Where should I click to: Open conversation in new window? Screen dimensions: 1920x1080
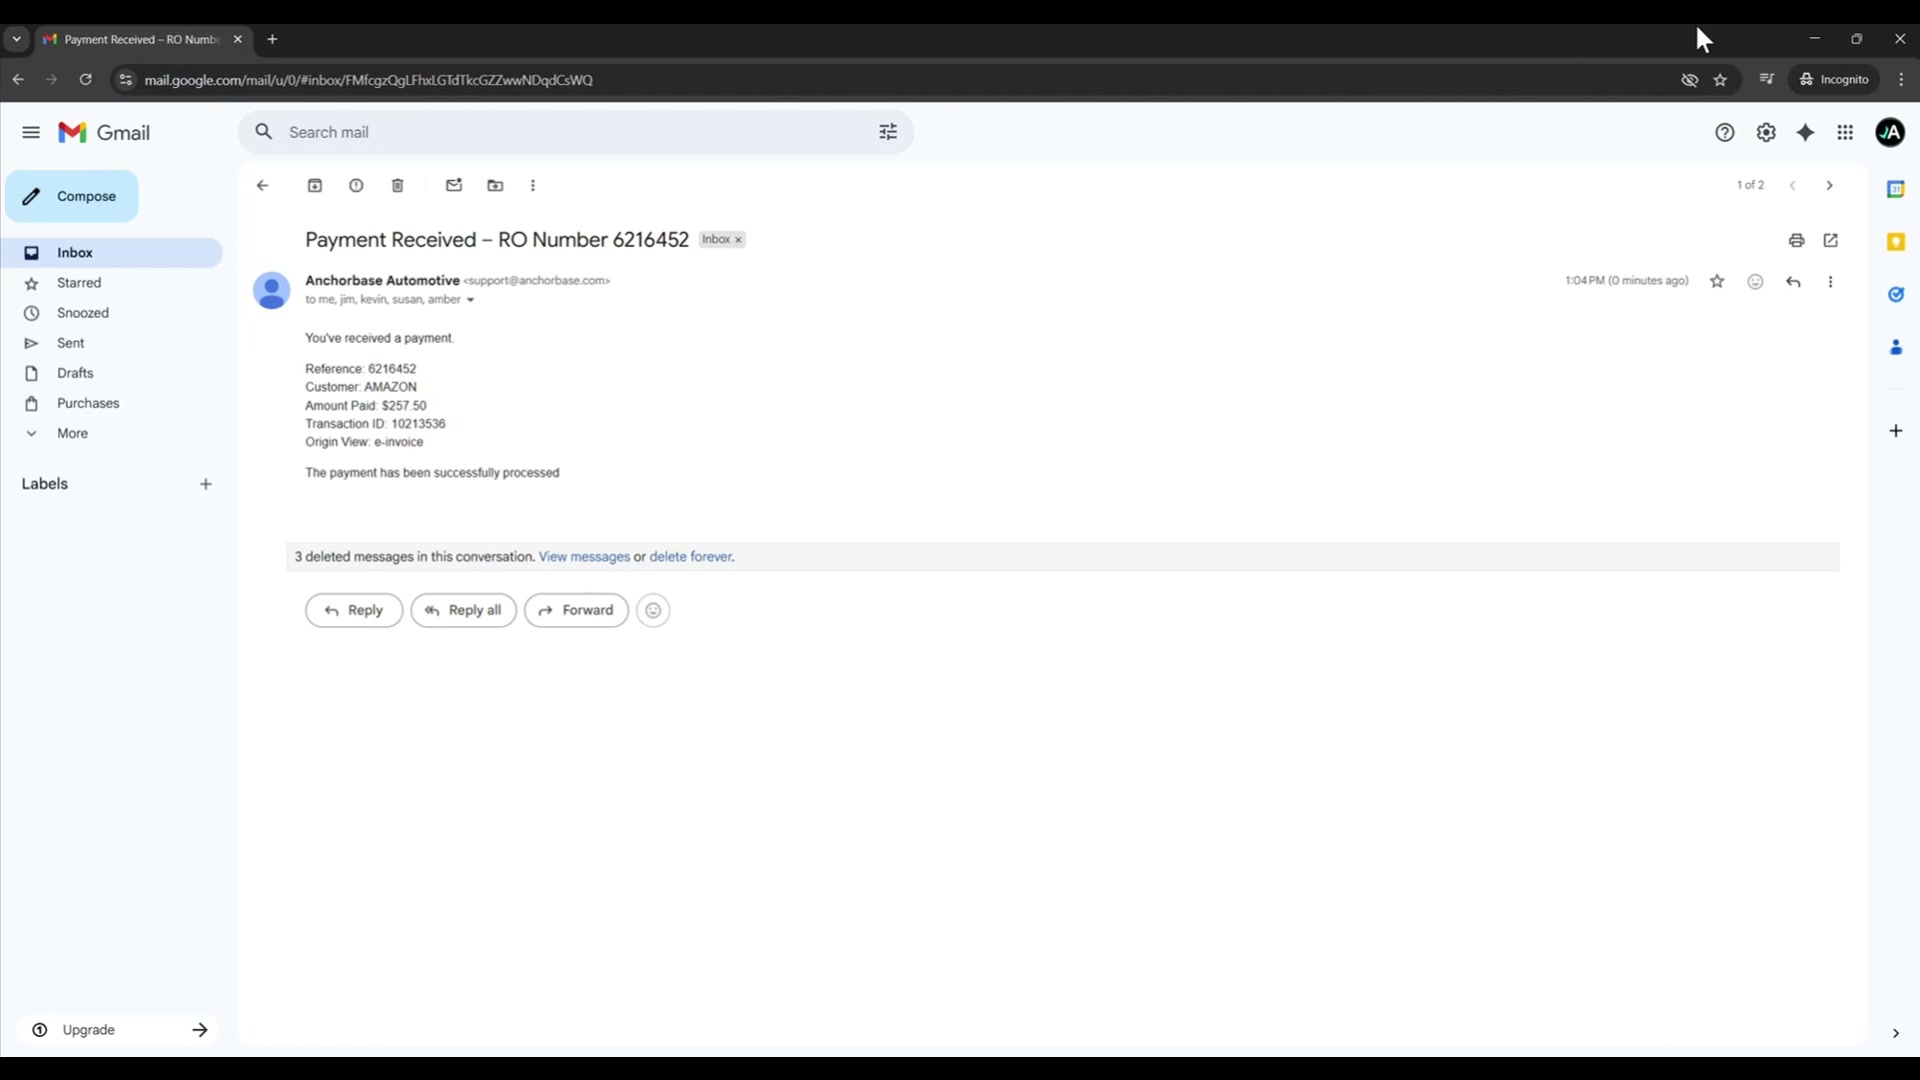(1831, 240)
